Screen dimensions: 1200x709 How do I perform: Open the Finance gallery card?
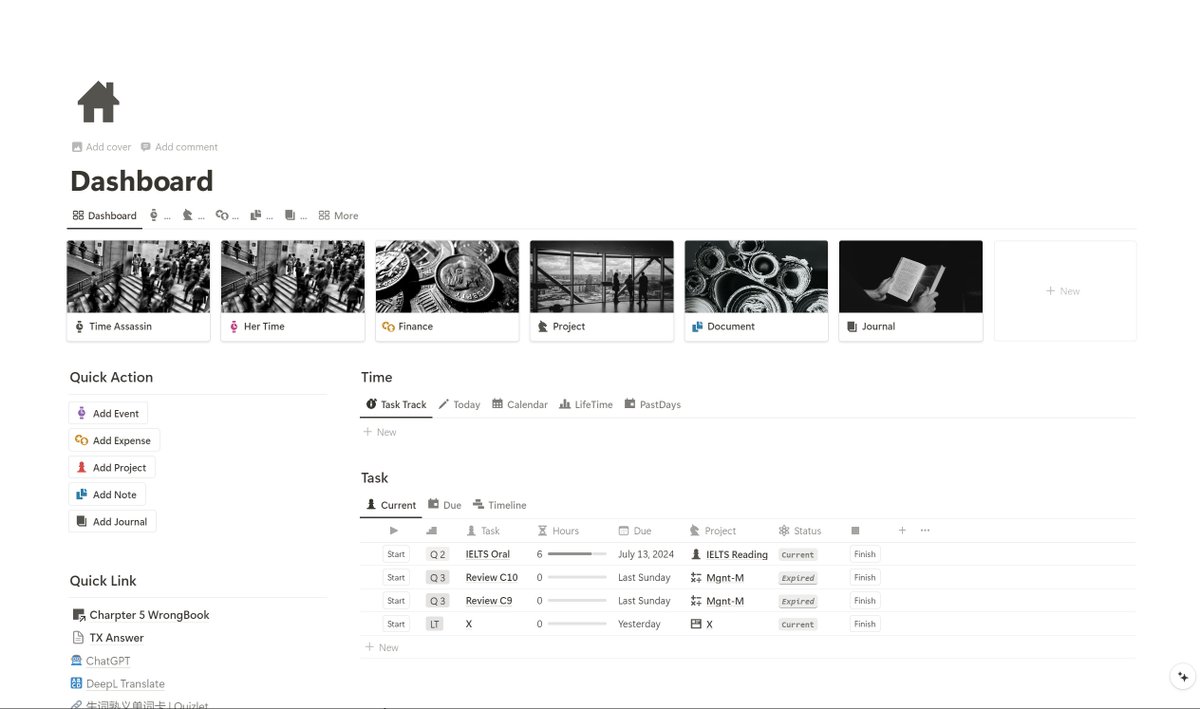[447, 291]
